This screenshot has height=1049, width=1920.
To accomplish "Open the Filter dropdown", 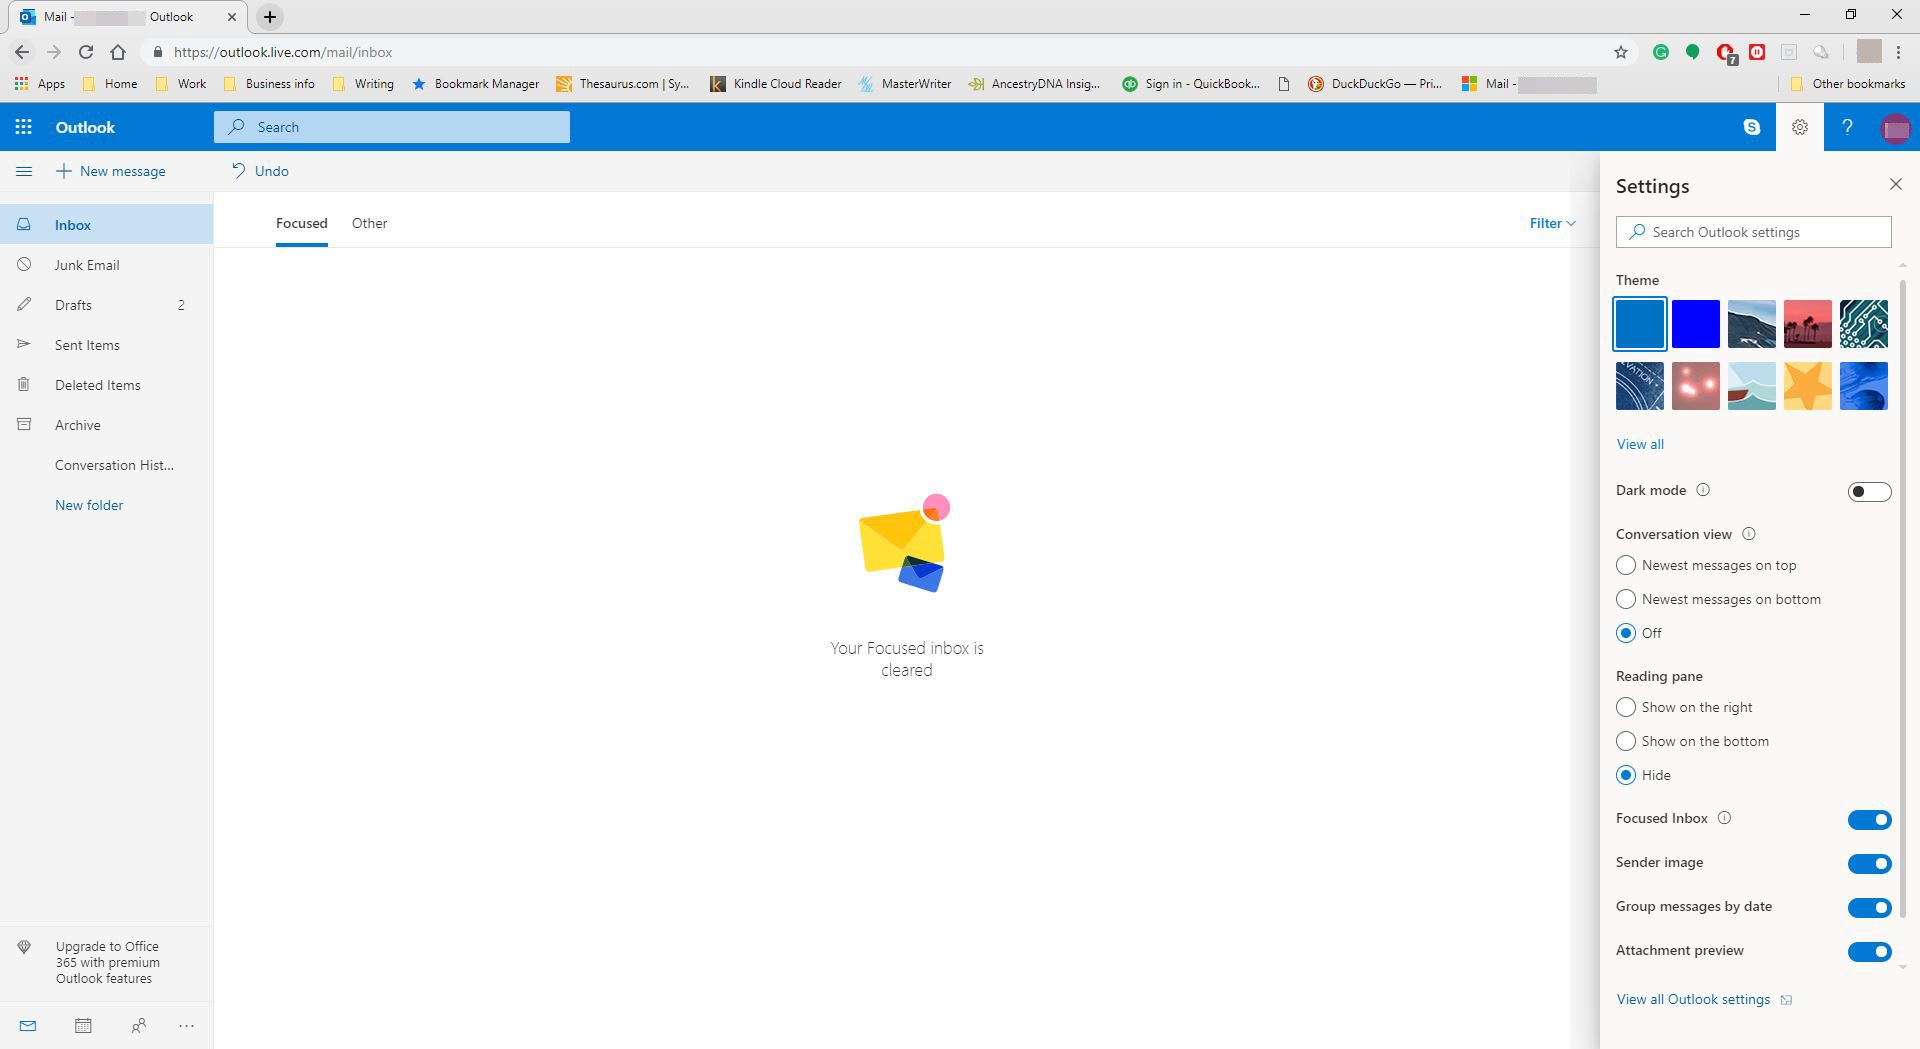I will [1552, 223].
